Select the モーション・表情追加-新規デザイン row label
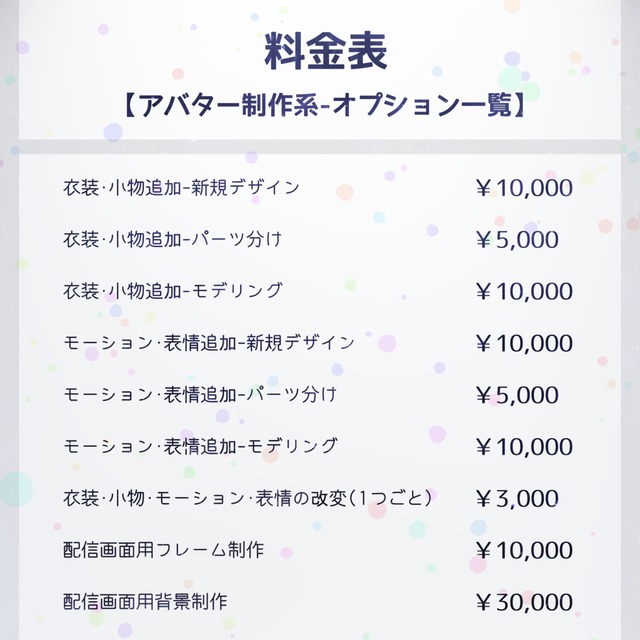 coord(209,343)
